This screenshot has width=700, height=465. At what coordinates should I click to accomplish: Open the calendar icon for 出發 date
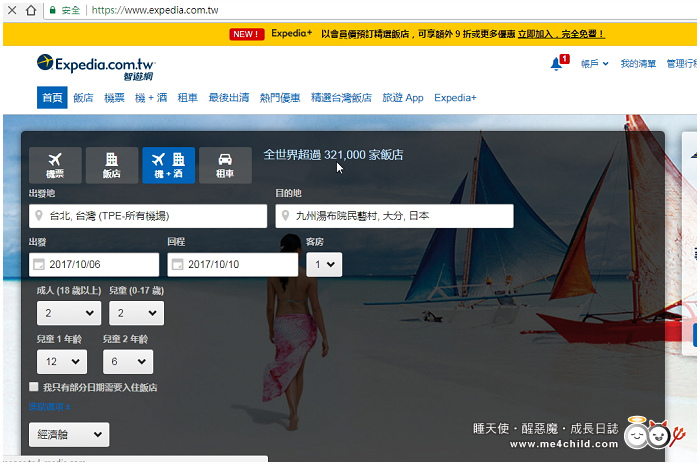tap(39, 265)
